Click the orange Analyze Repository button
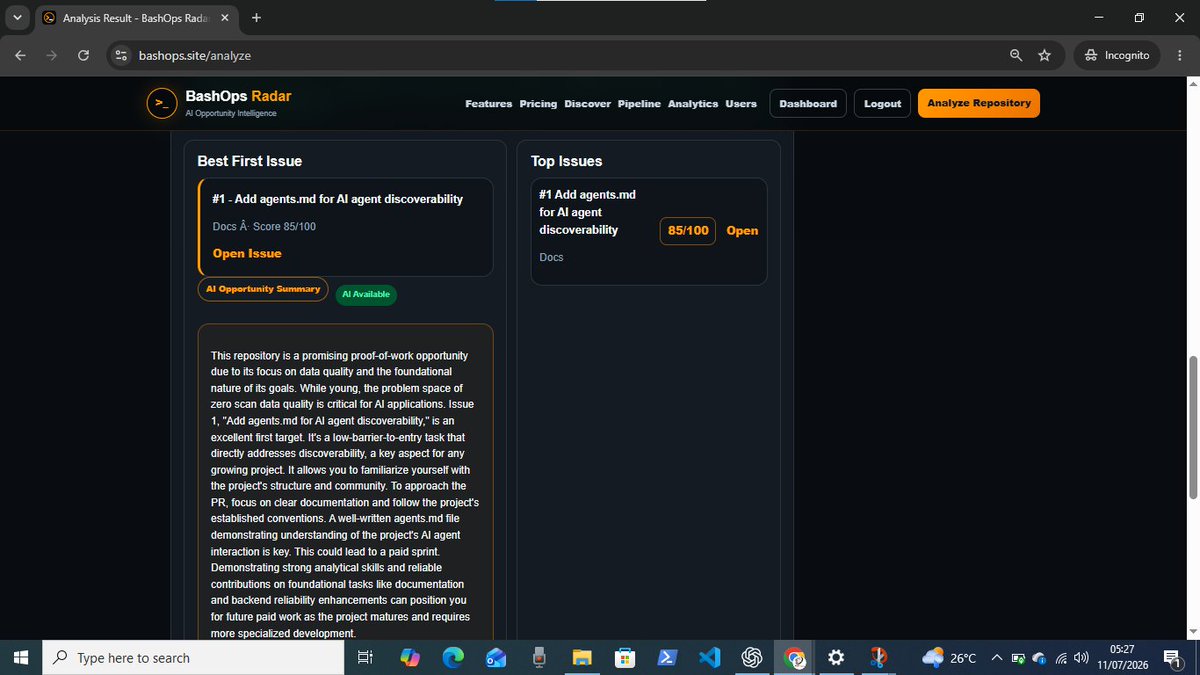 point(979,103)
